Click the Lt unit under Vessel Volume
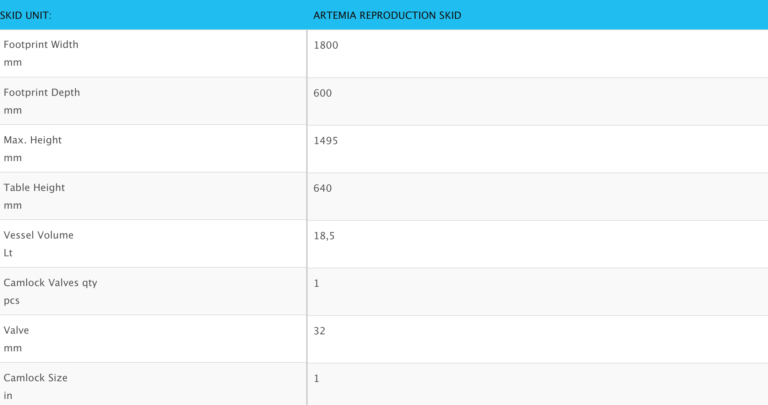This screenshot has width=768, height=405. [9, 253]
